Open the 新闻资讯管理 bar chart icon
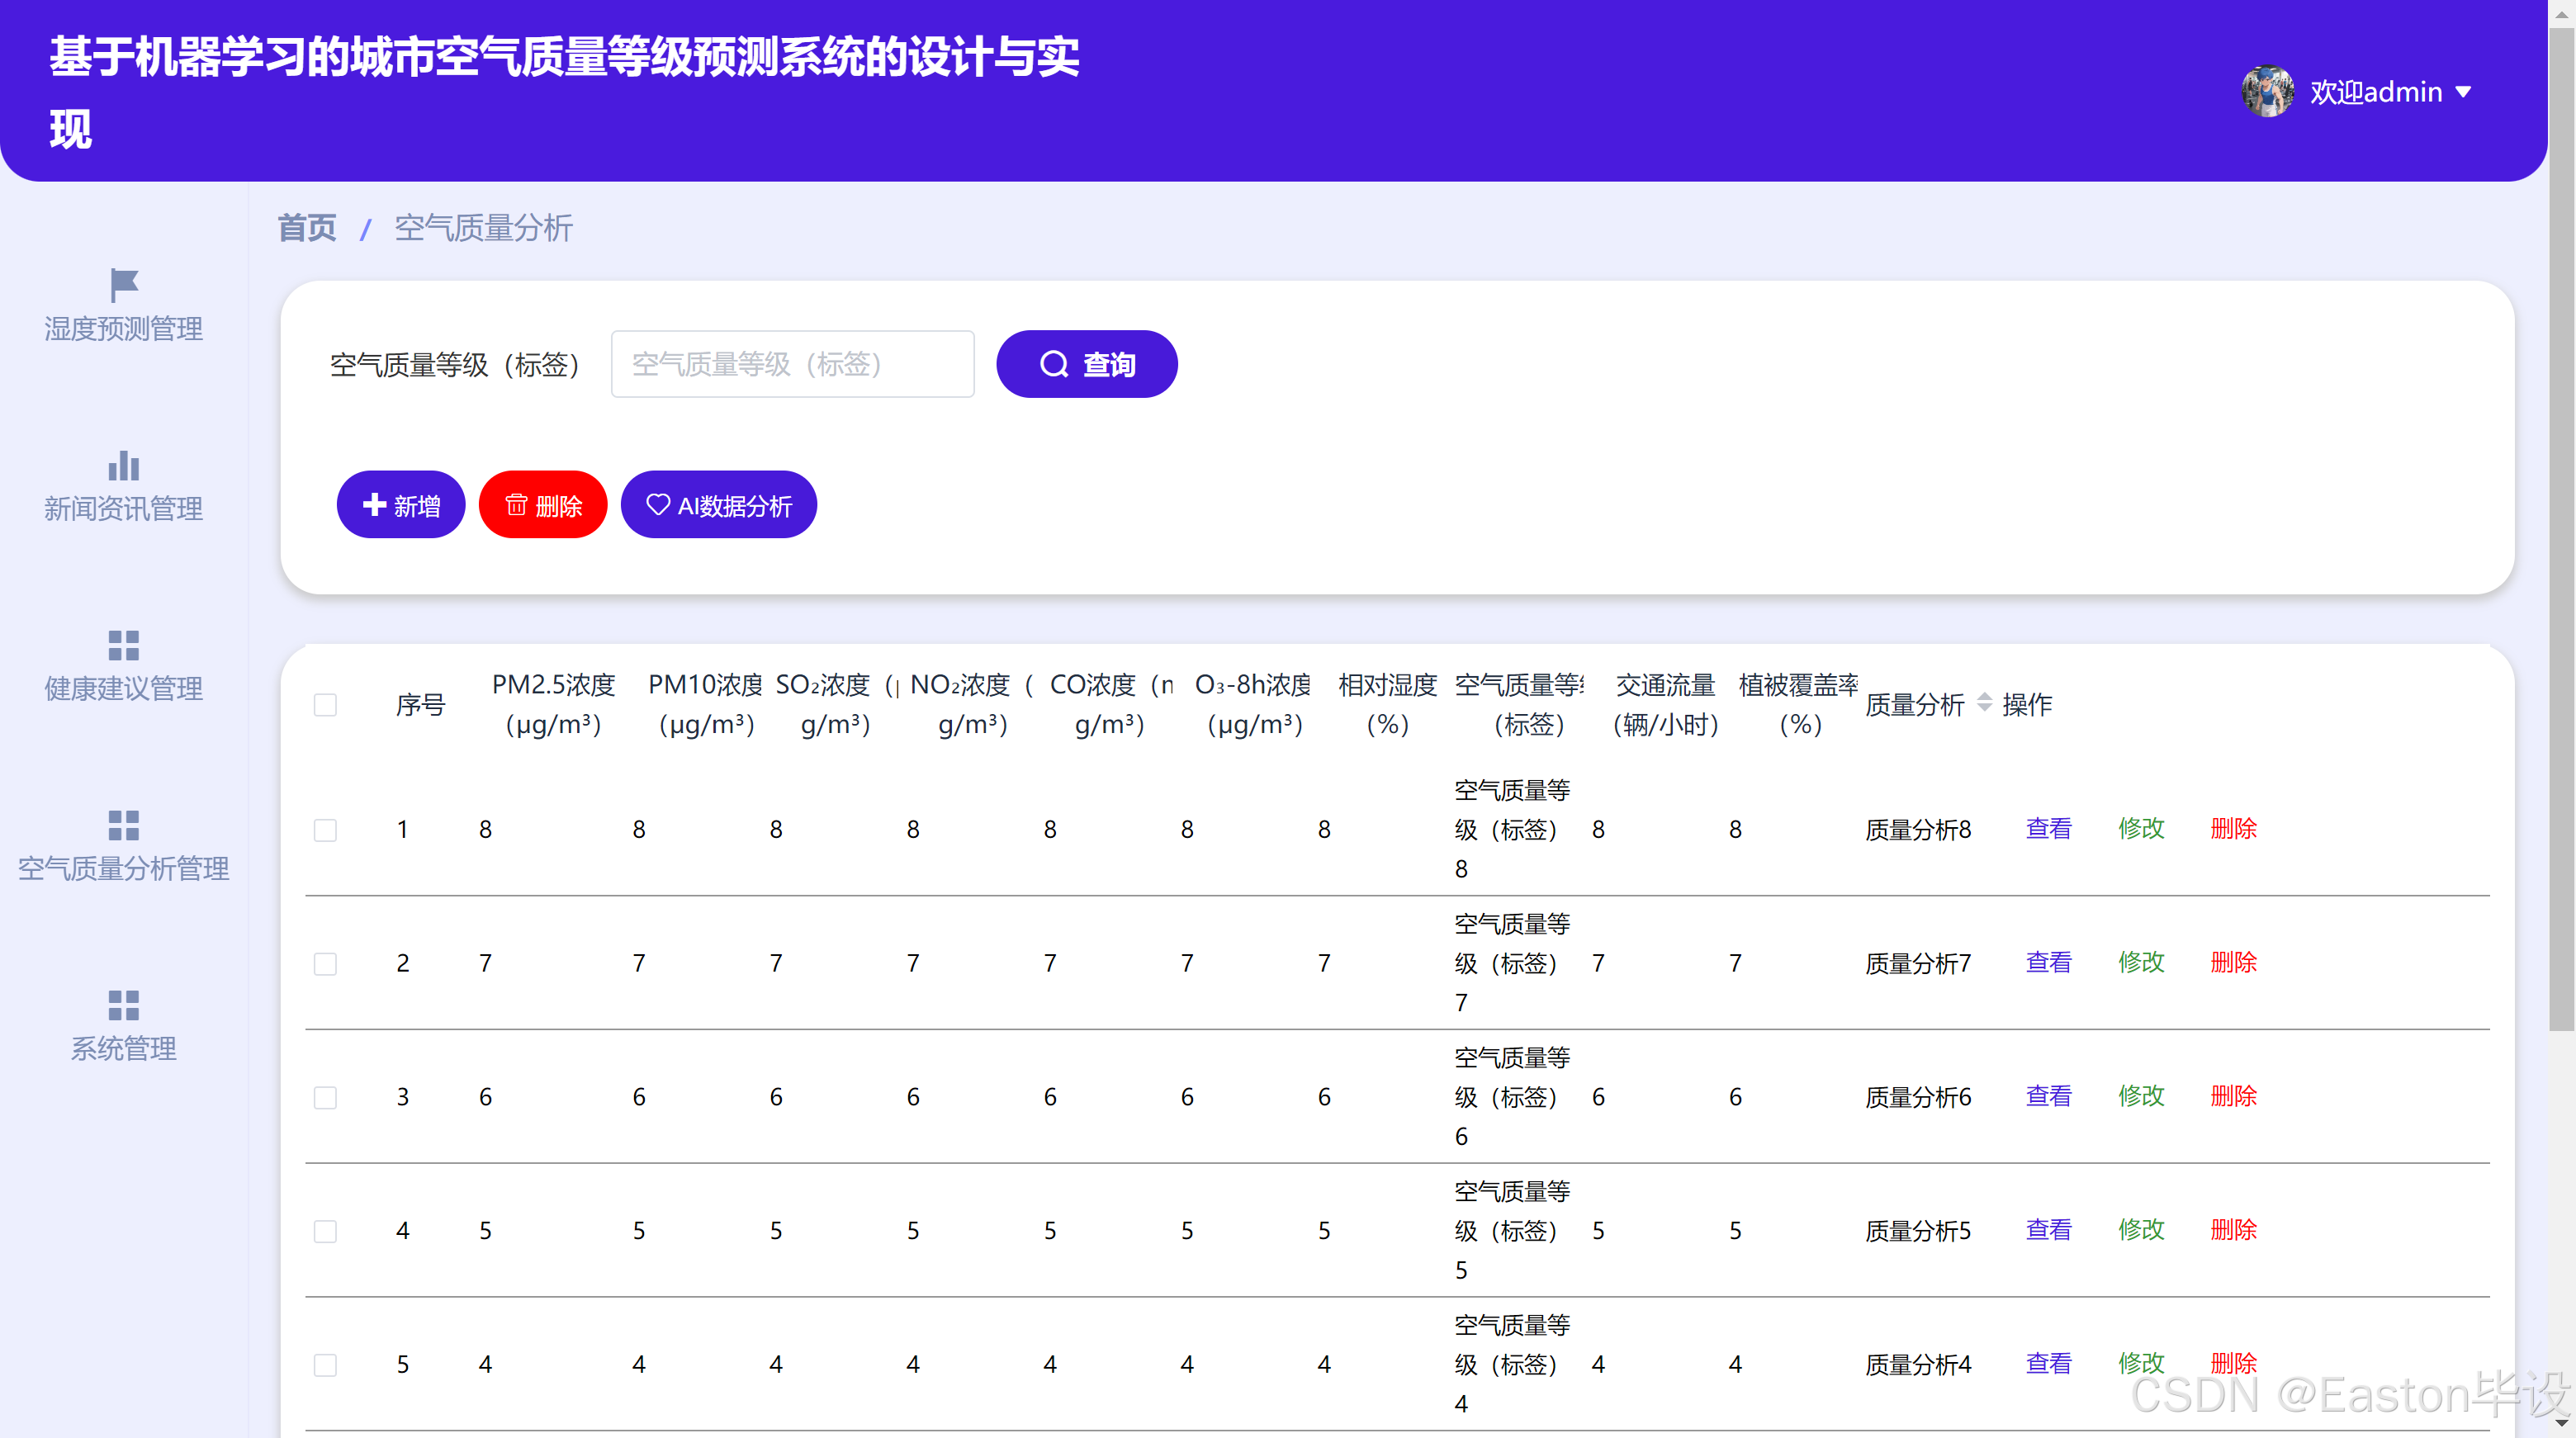The height and width of the screenshot is (1438, 2576). [123, 465]
